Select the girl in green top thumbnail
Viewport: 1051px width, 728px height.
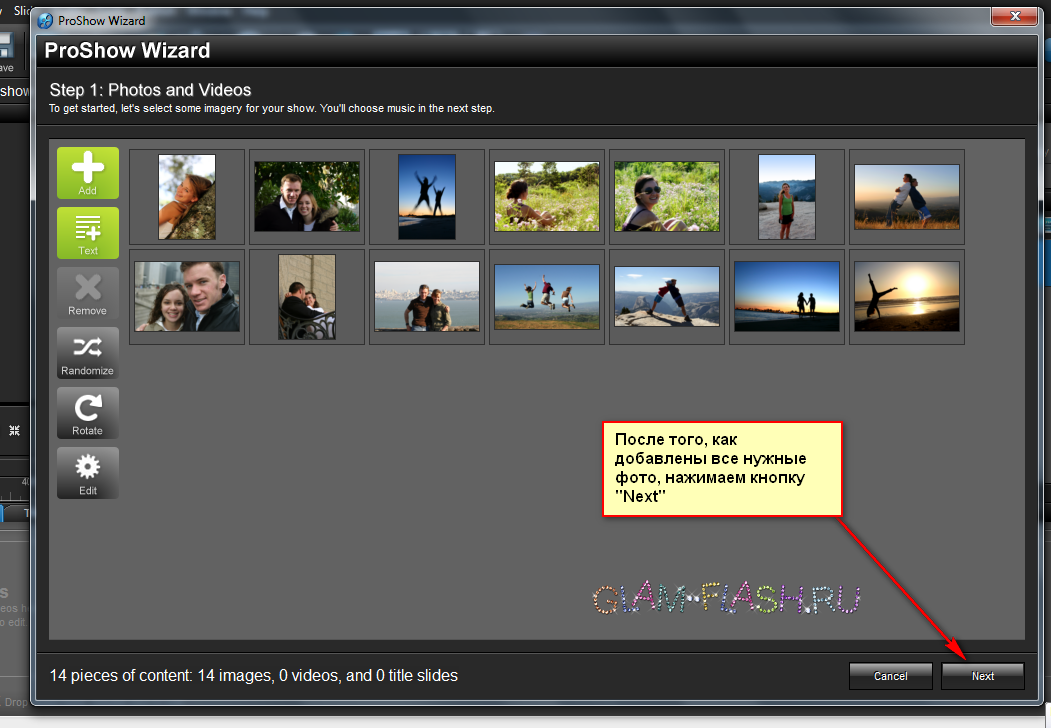coord(787,197)
